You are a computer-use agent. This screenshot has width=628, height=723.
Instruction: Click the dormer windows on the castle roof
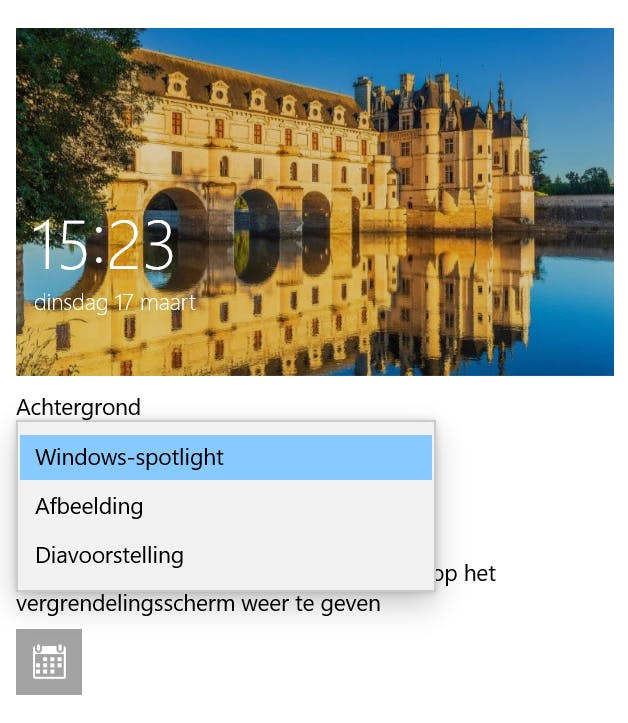point(258,99)
